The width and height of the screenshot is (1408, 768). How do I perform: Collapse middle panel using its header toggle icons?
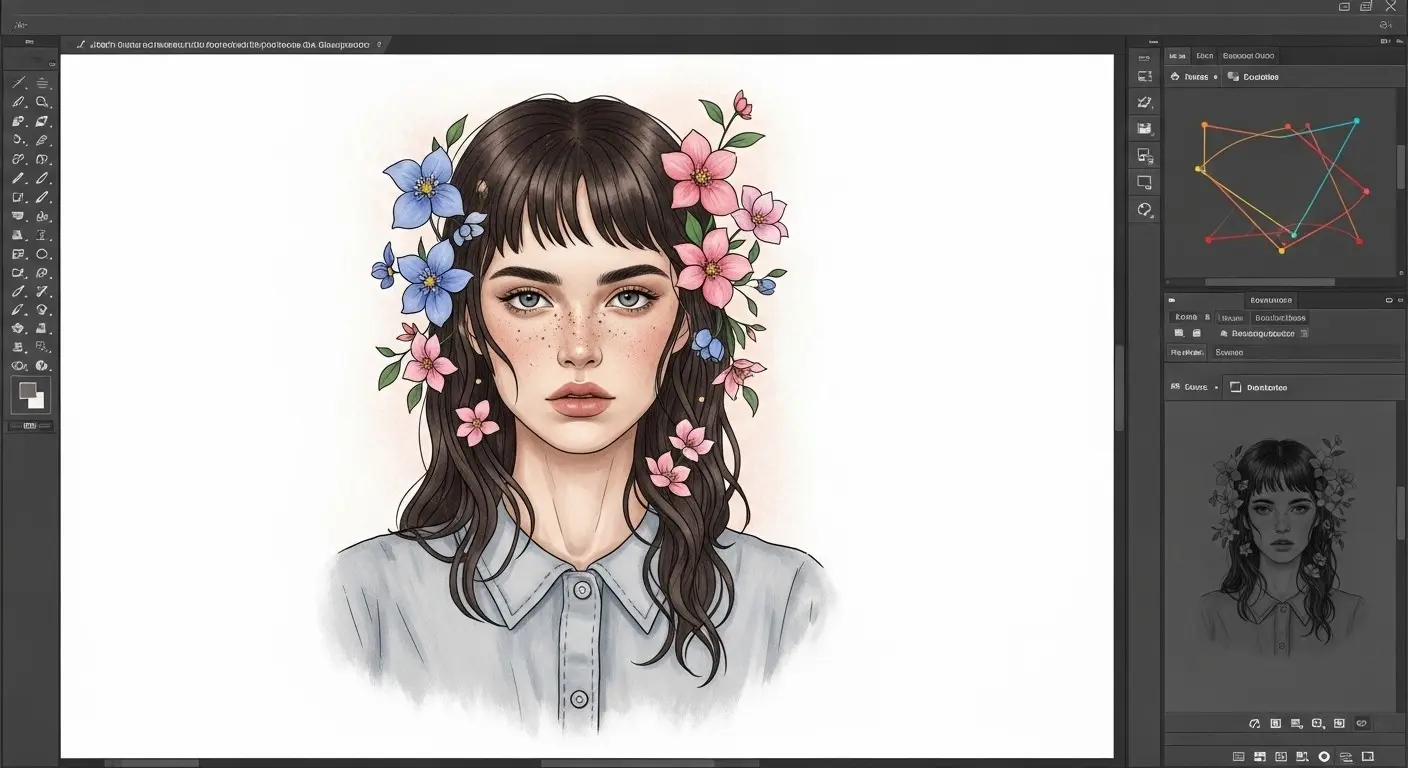[x=1394, y=300]
